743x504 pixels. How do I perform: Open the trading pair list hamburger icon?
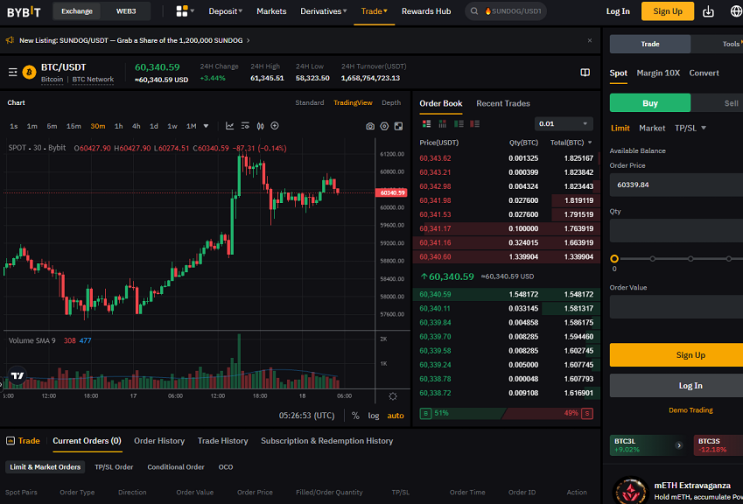tap(13, 72)
